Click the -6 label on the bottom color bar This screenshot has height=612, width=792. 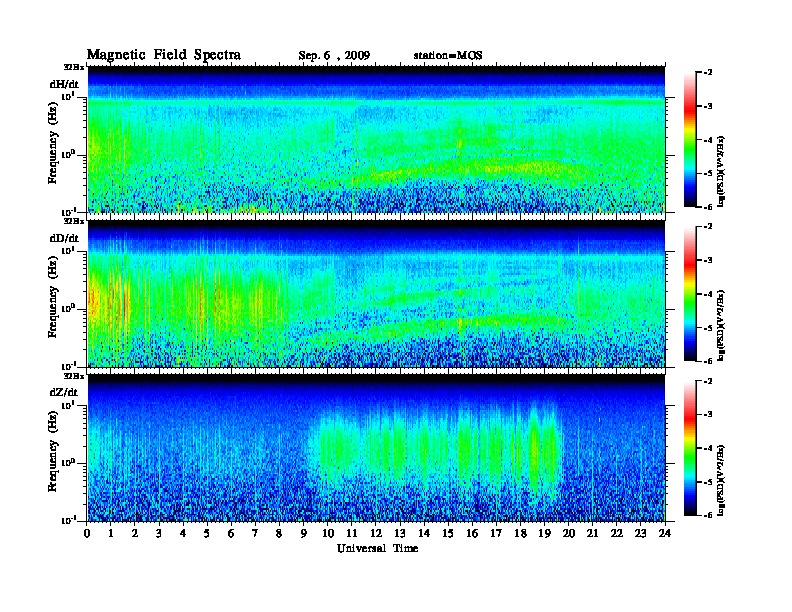[708, 515]
